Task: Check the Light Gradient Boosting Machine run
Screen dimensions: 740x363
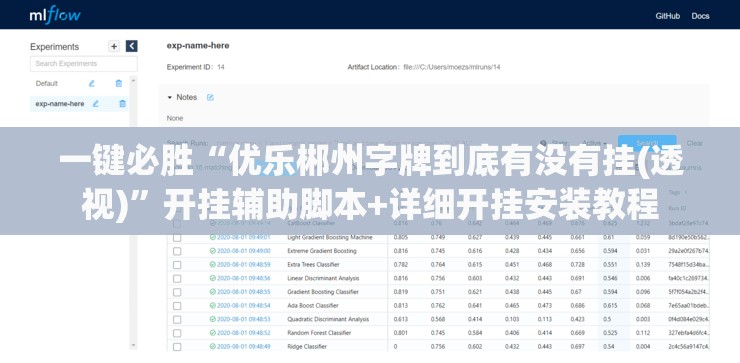Action: (x=177, y=237)
